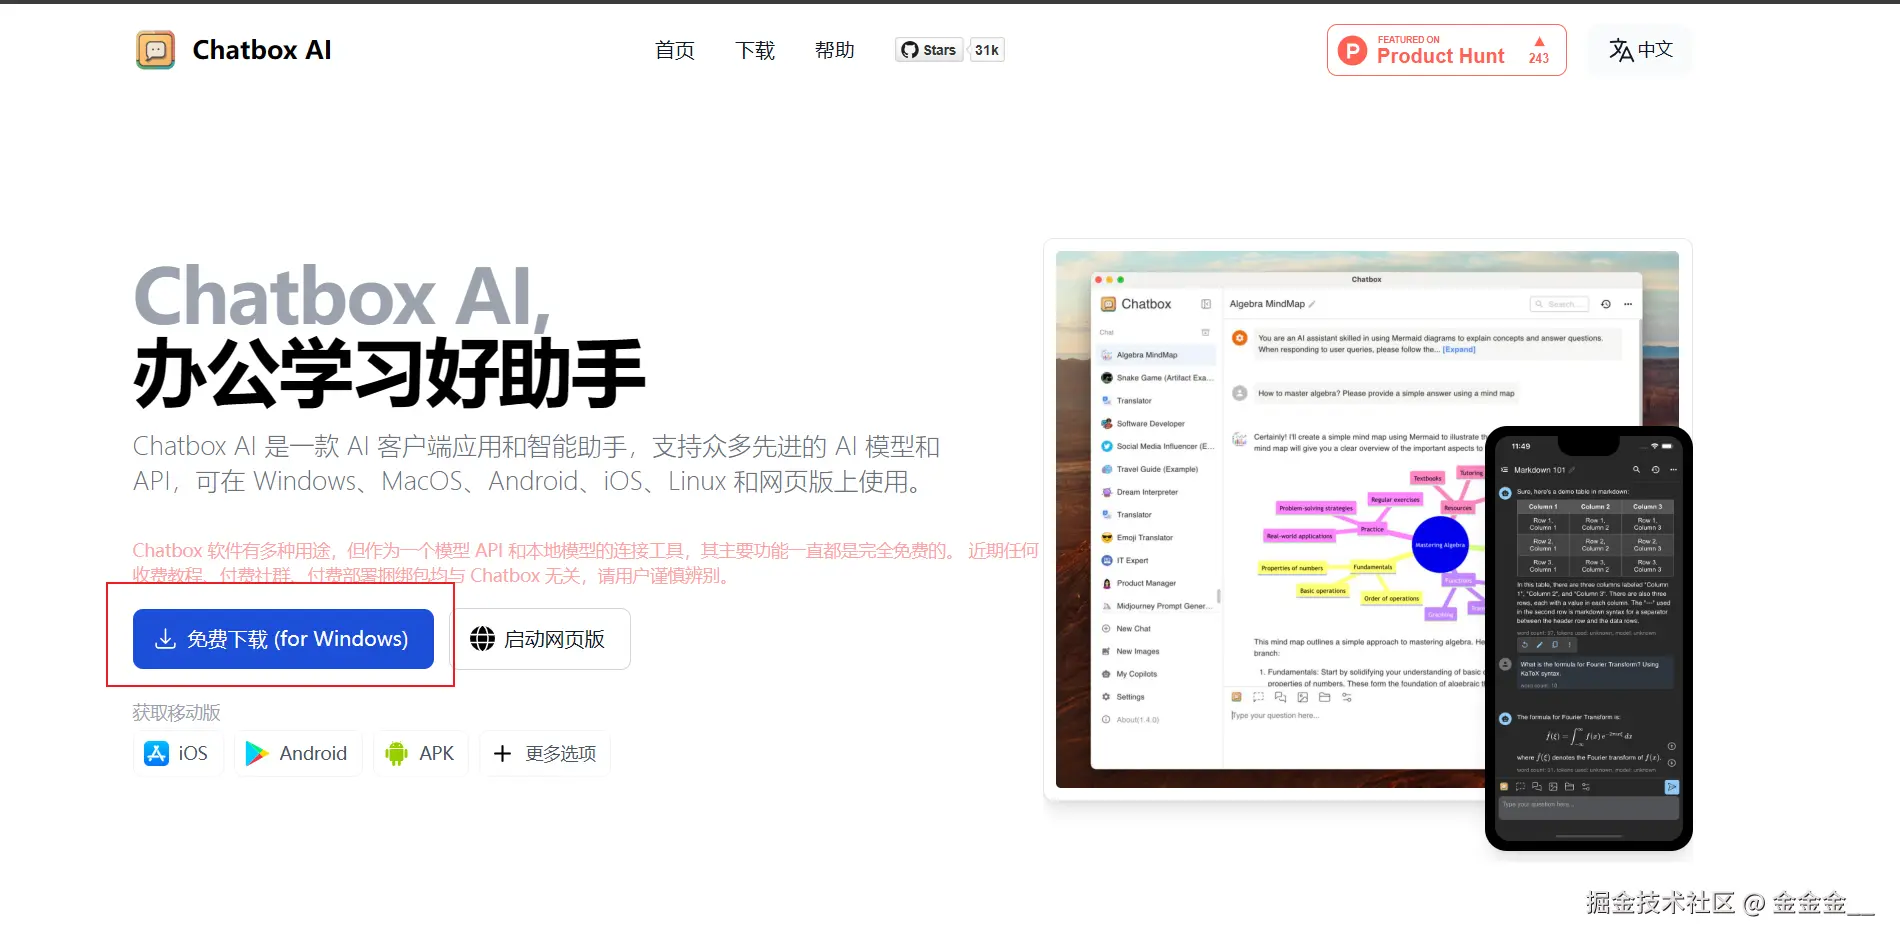This screenshot has width=1900, height=942.
Task: Click the translate icon beside 中文
Action: pos(1620,50)
